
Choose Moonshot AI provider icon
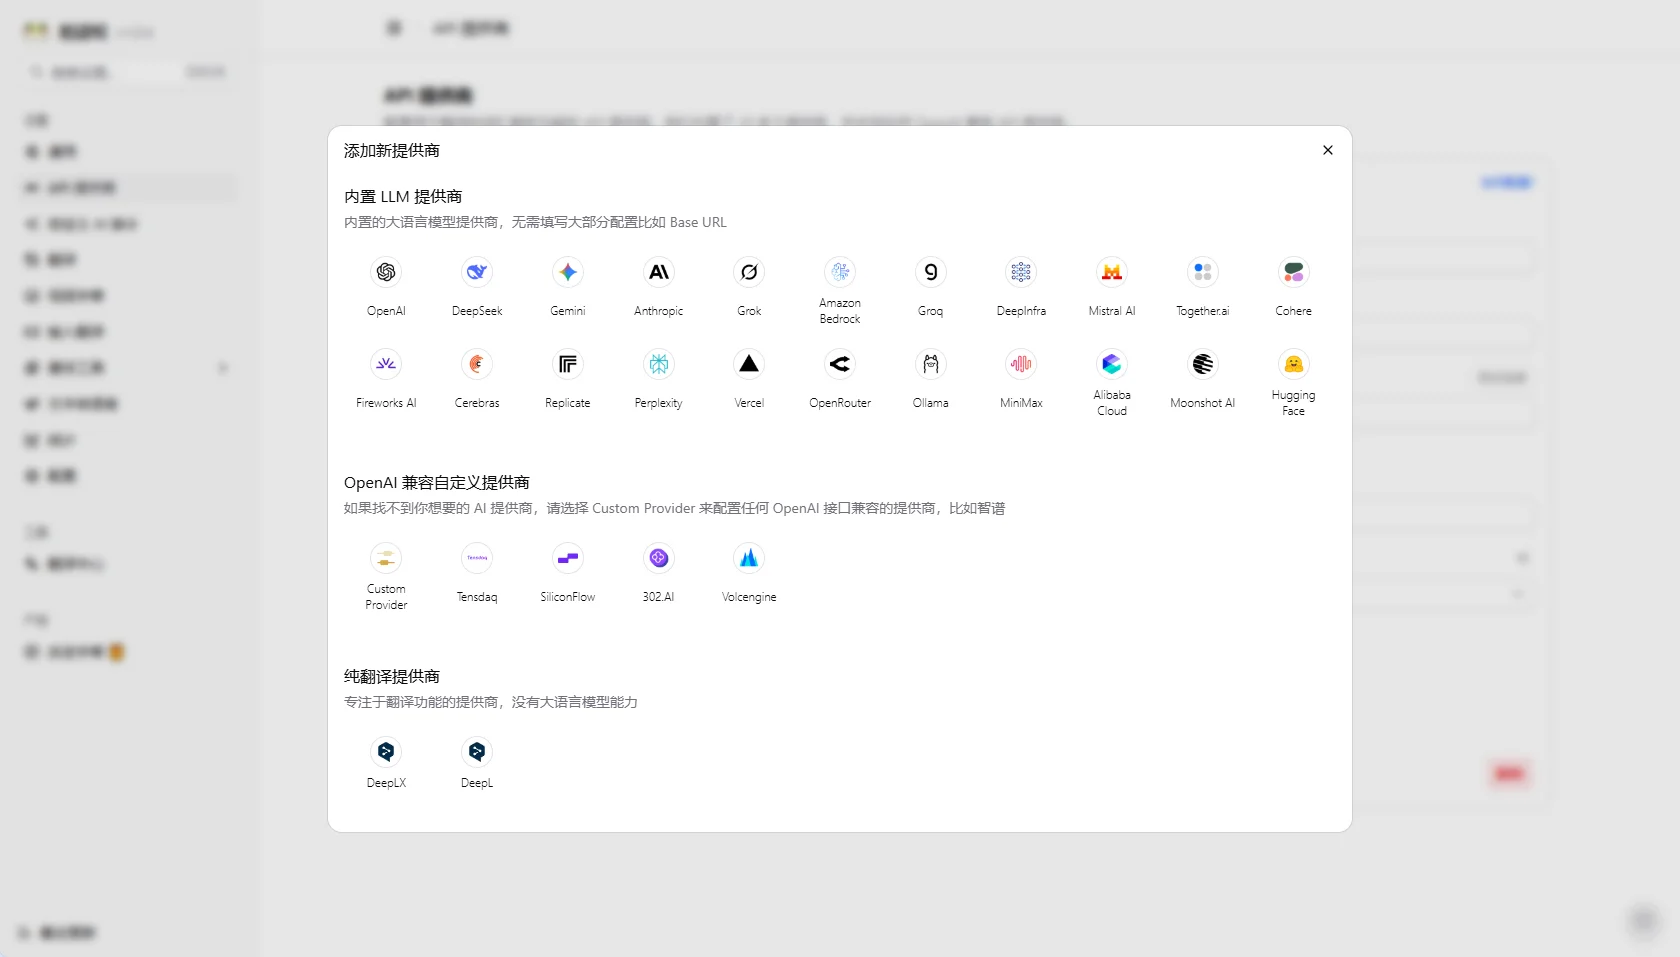pos(1203,364)
